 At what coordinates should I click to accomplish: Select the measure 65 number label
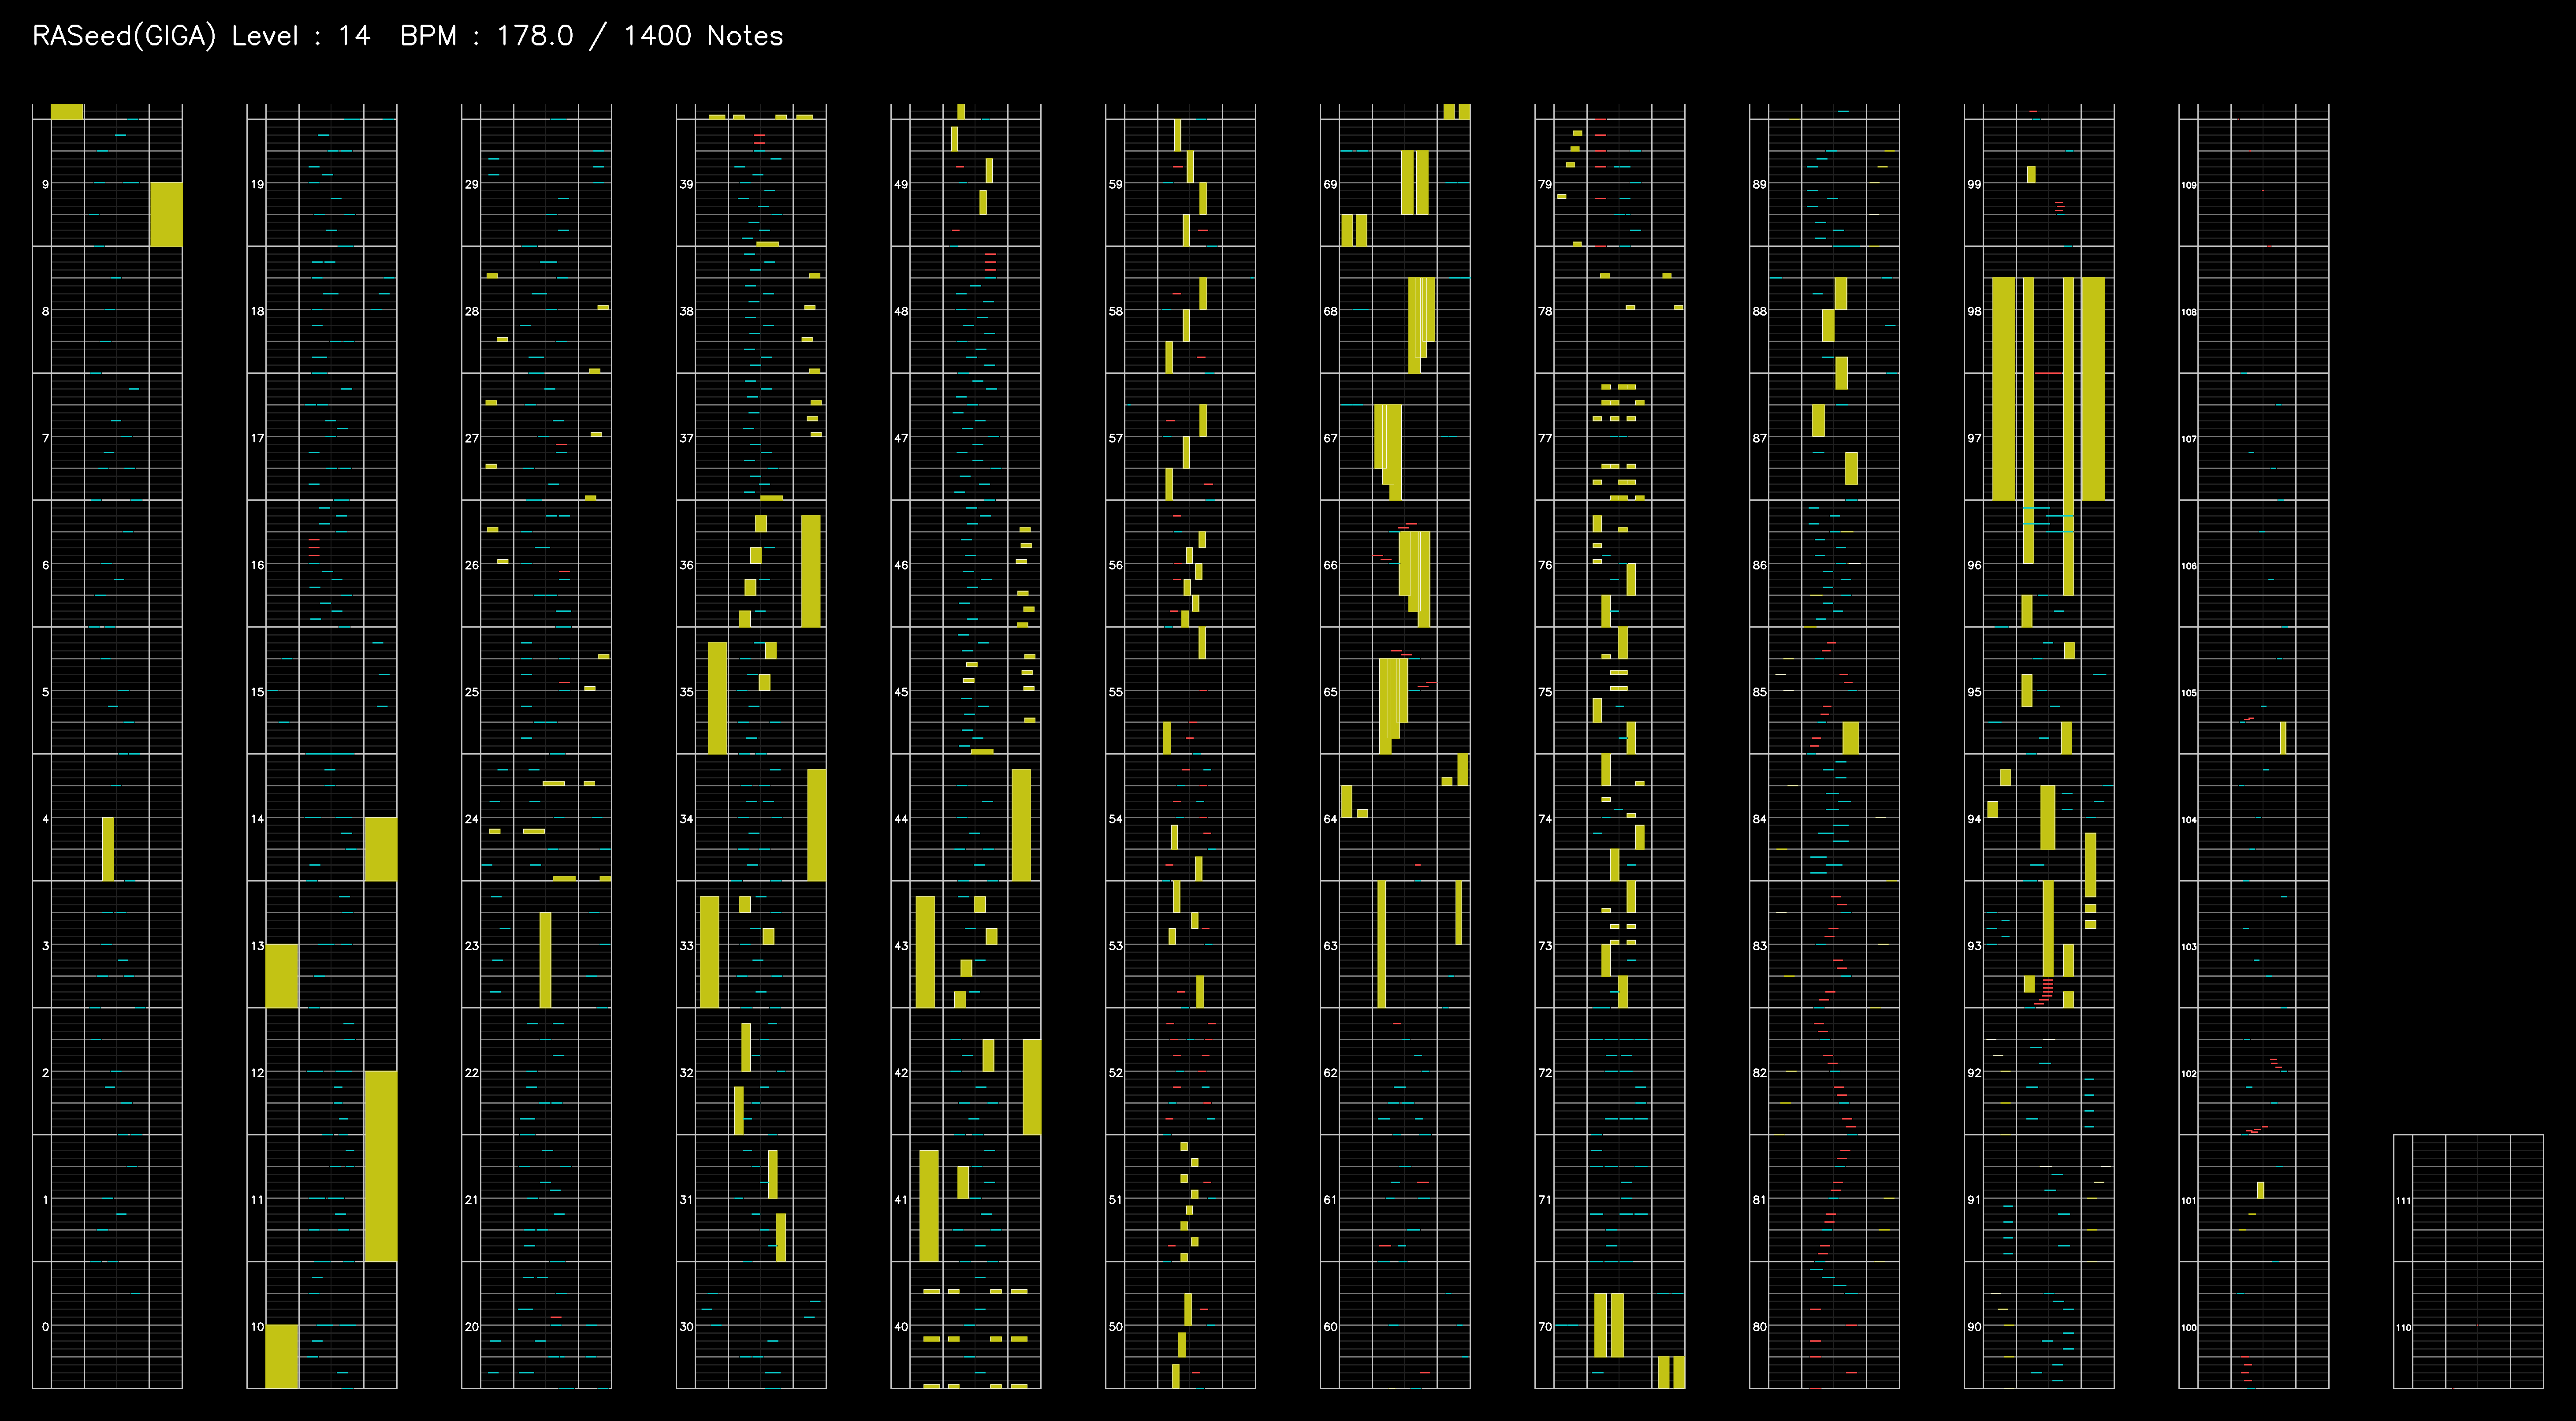1330,691
